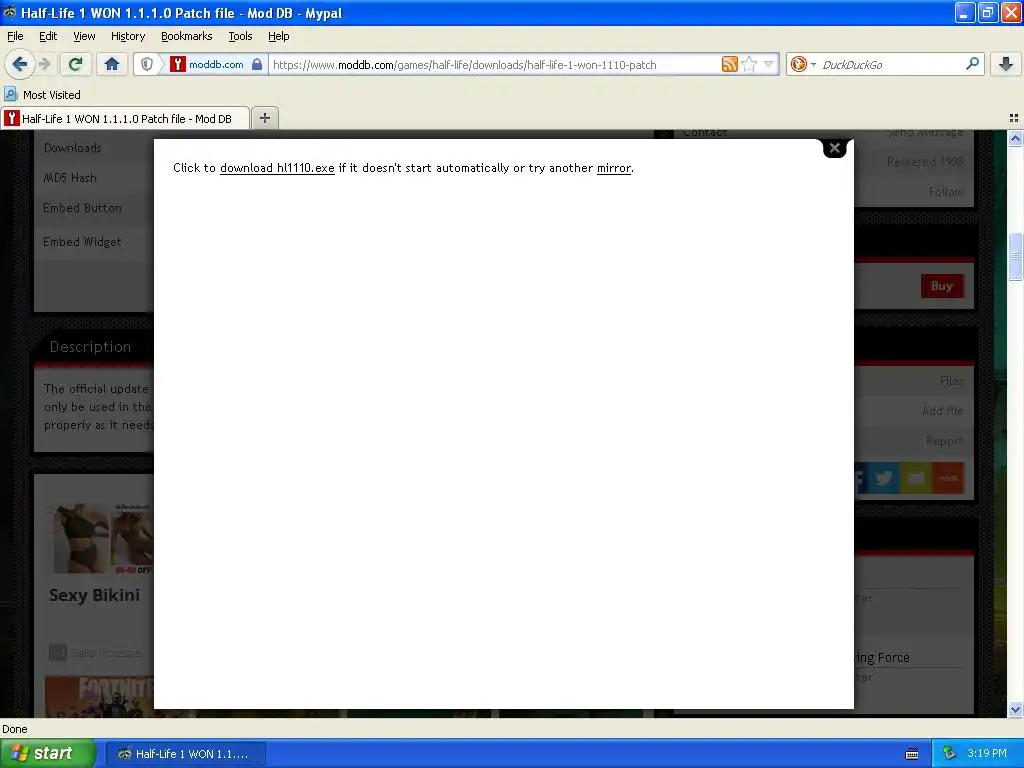Open MD5 Hash sidebar item
This screenshot has width=1024, height=768.
pyautogui.click(x=70, y=178)
